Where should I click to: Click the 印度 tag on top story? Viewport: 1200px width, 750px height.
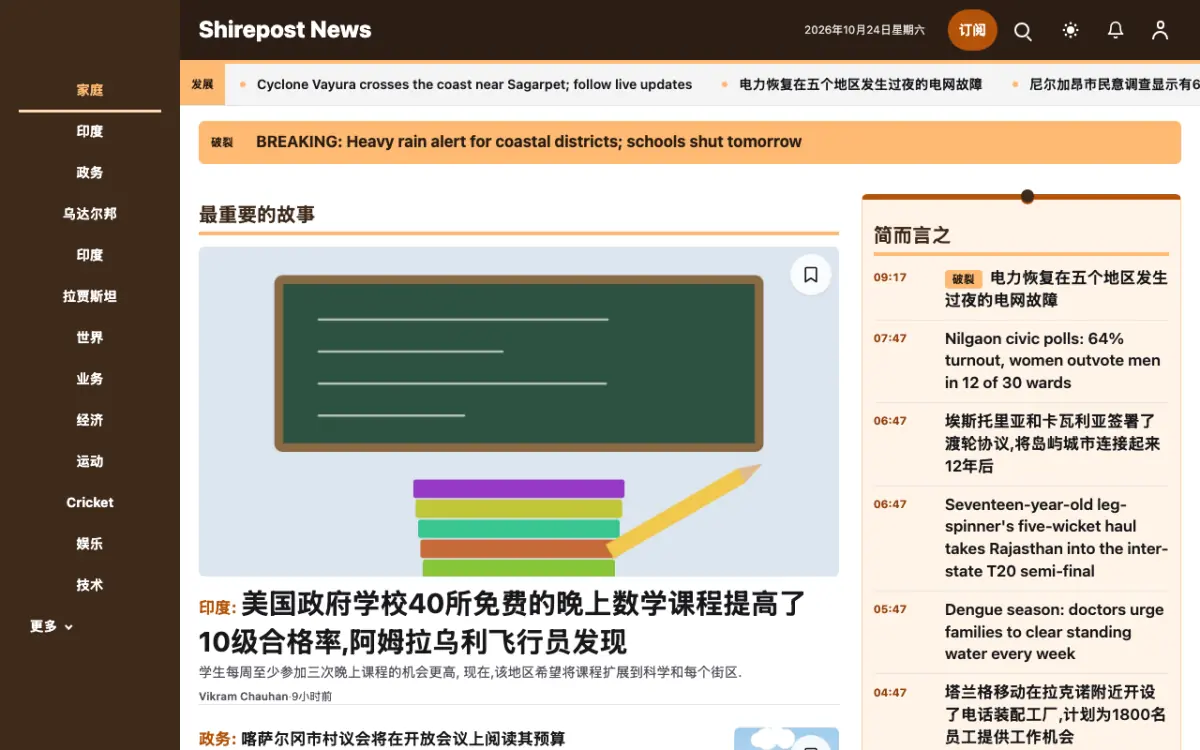(216, 607)
